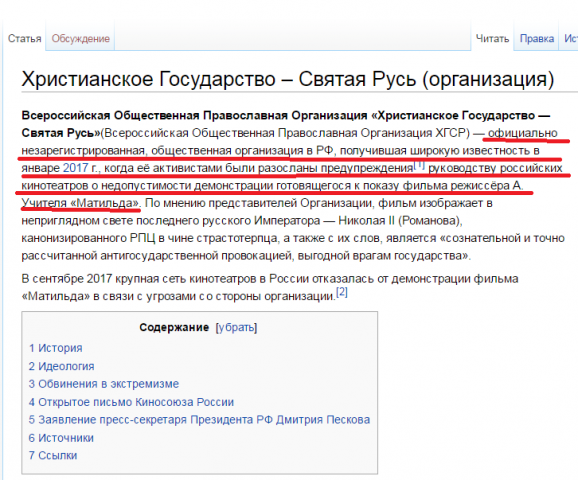Open Открытое письмо Киносоюза России section
The height and width of the screenshot is (480, 578).
click(x=131, y=402)
